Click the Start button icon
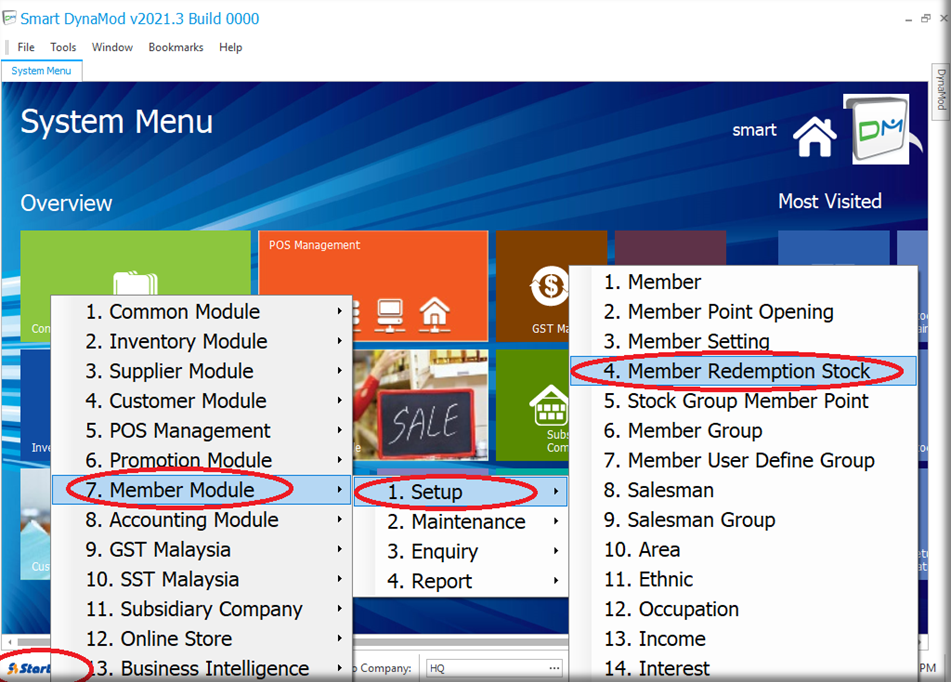Image resolution: width=951 pixels, height=682 pixels. click(30, 668)
